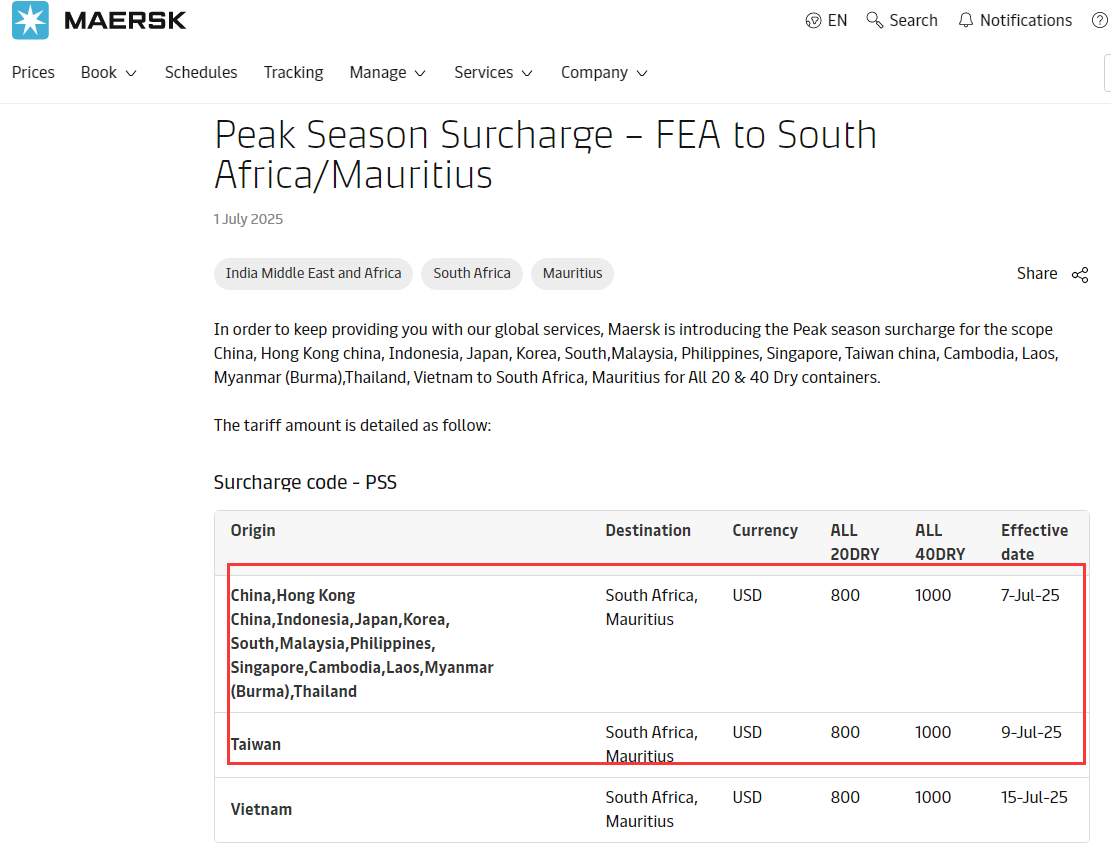The image size is (1111, 857).
Task: Click the Peak Season Surcharge page title
Action: tap(546, 154)
